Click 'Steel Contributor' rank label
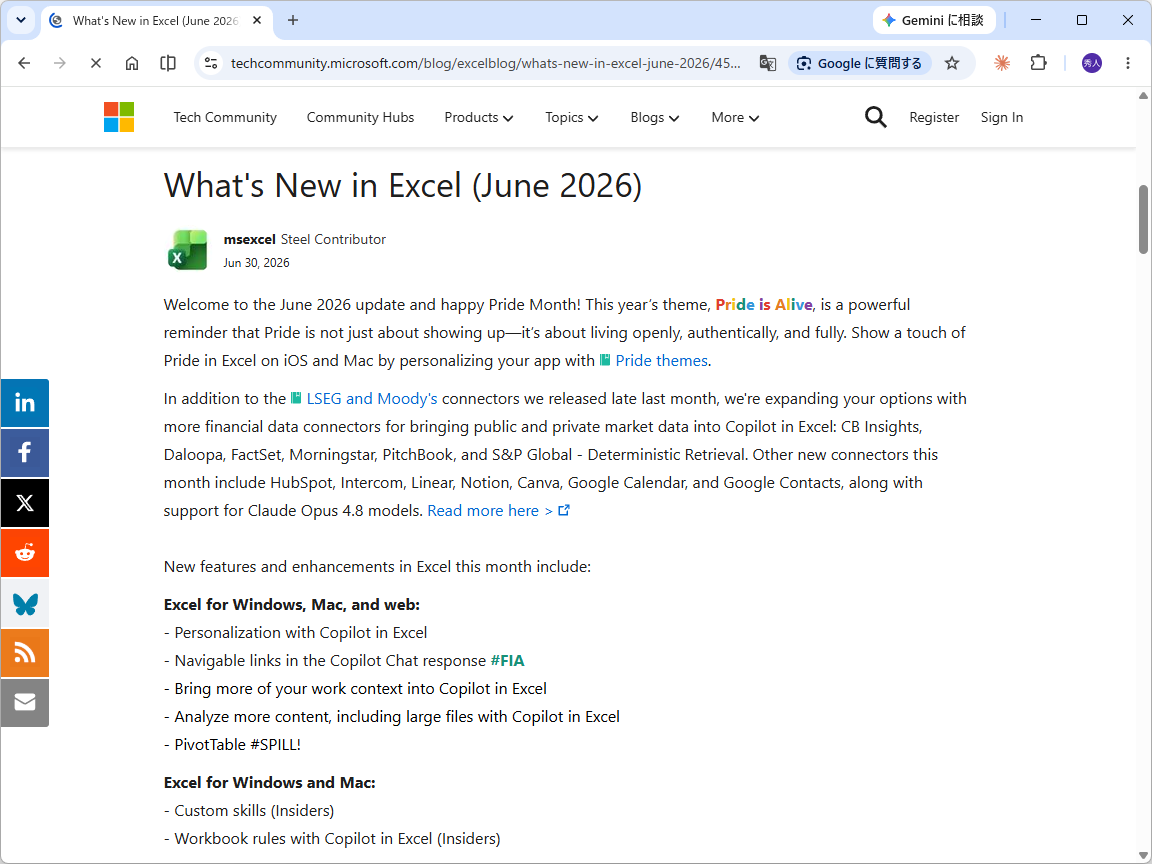Screen dimensions: 1152x864 click(x=333, y=240)
